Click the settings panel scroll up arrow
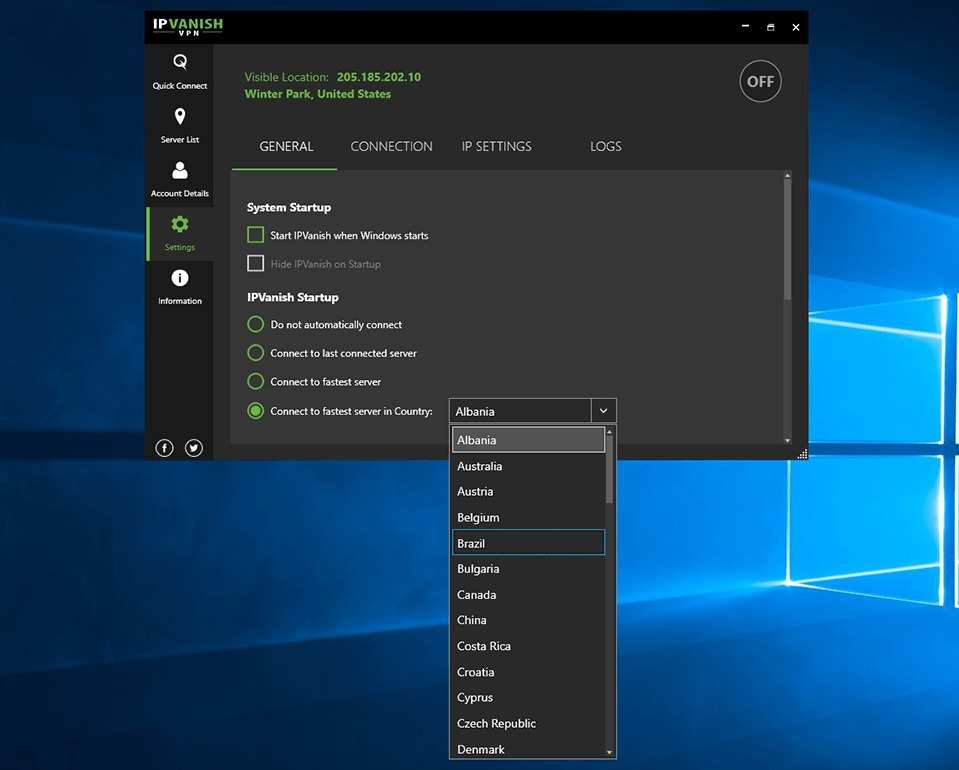 [788, 176]
